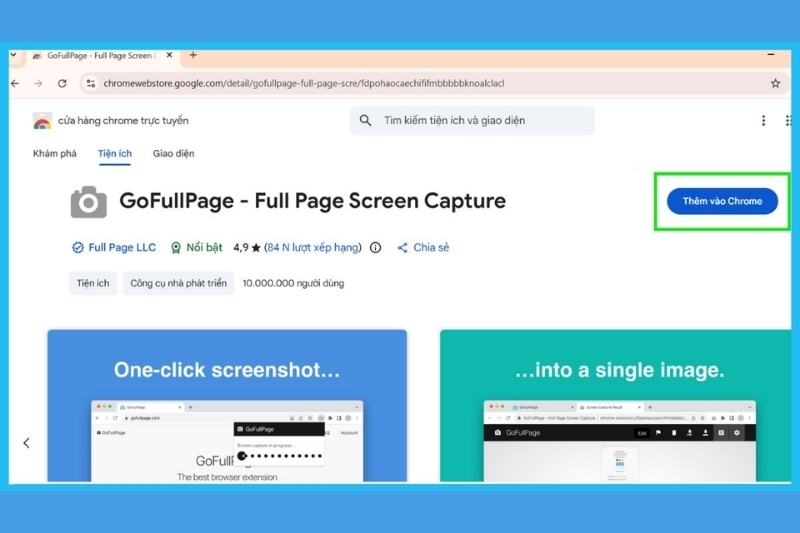Image resolution: width=800 pixels, height=533 pixels.
Task: Open a new tab with plus button
Action: (193, 55)
